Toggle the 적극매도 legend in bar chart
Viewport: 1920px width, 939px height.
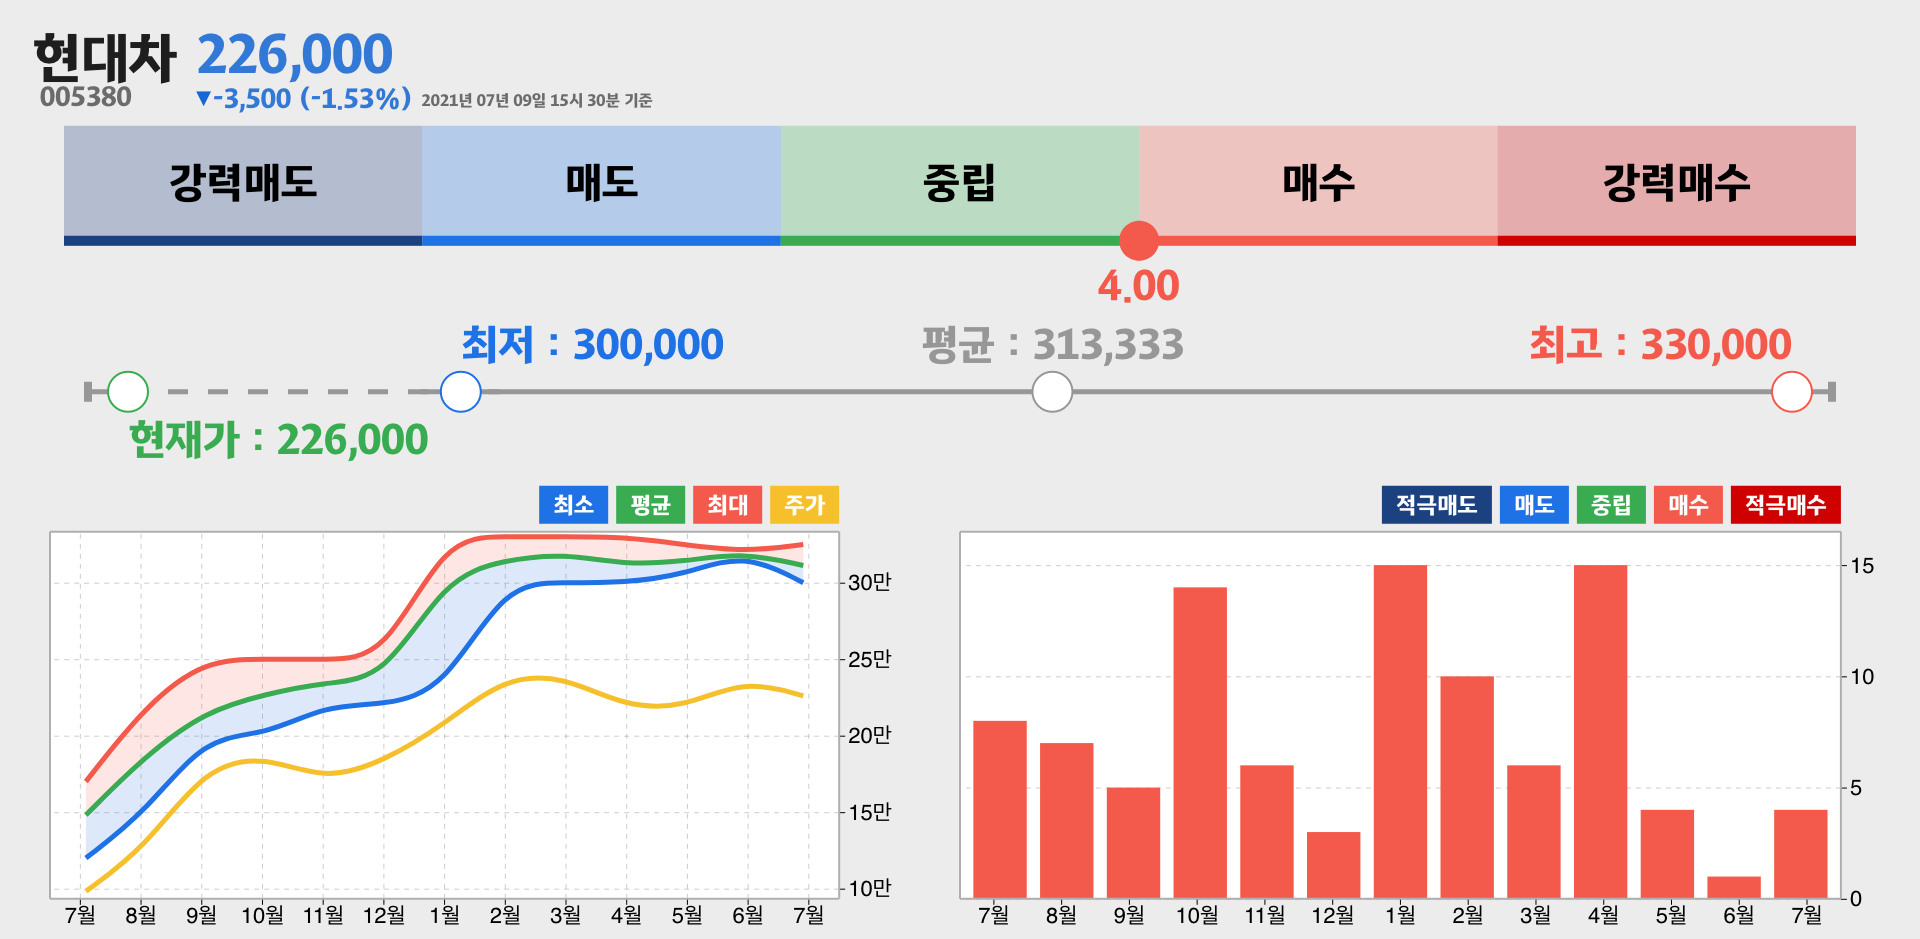coord(1437,505)
